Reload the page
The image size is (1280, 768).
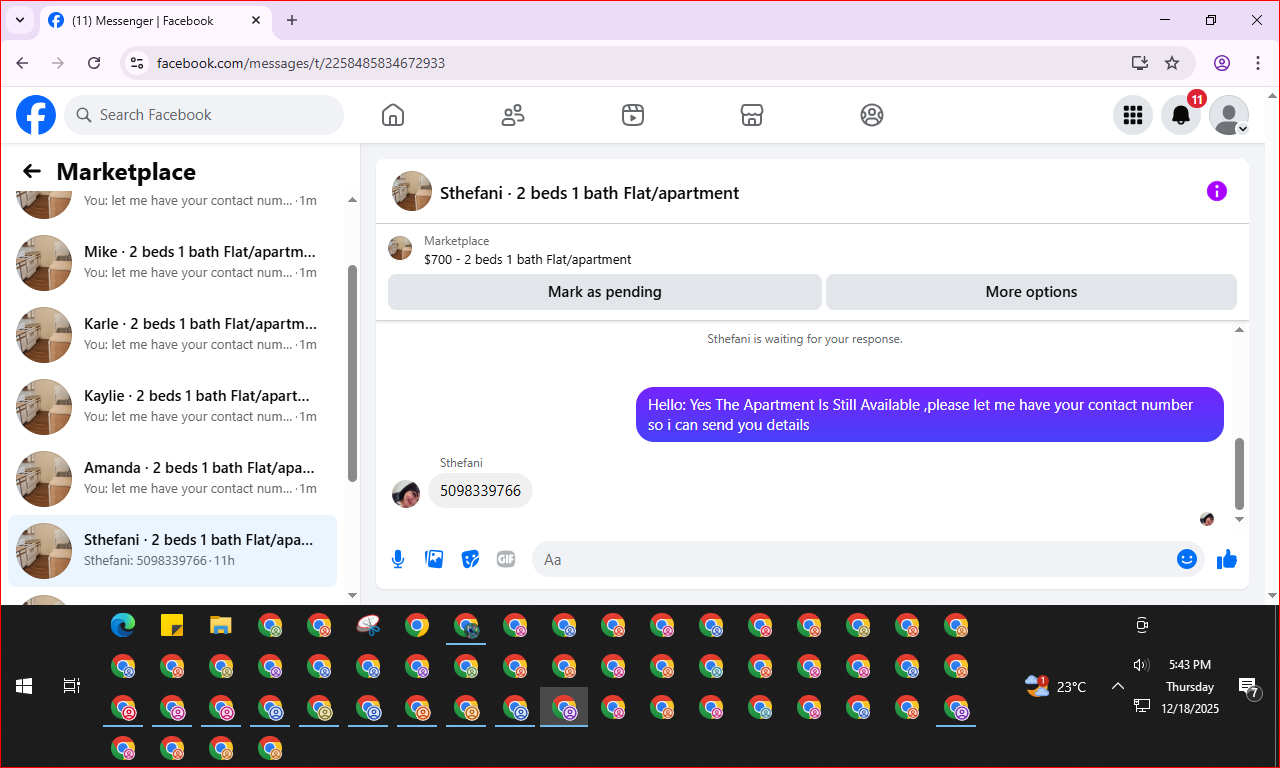click(x=94, y=63)
